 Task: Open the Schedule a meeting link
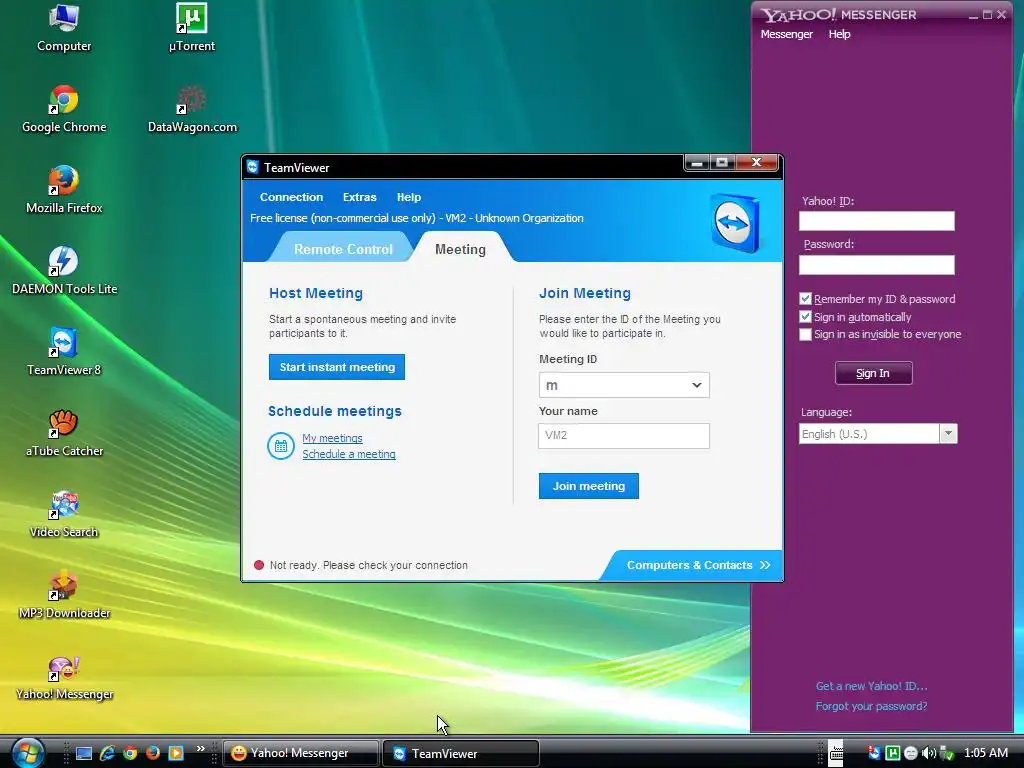click(349, 454)
